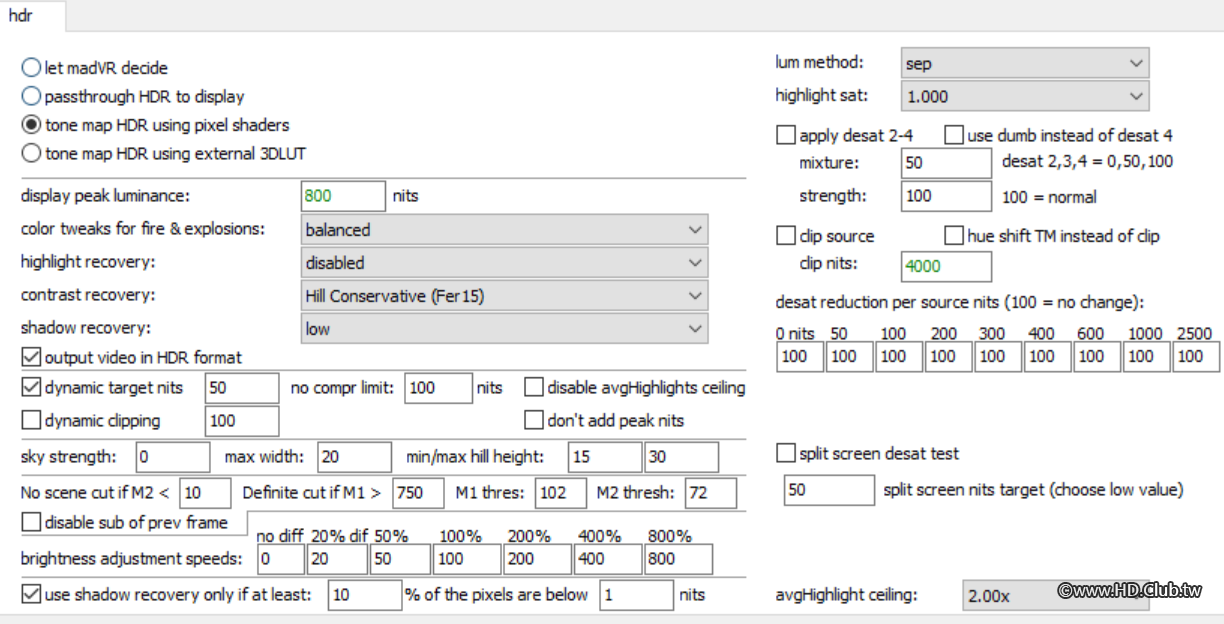Expand the highlight sat dropdown
This screenshot has height=624, width=1224.
point(1024,96)
